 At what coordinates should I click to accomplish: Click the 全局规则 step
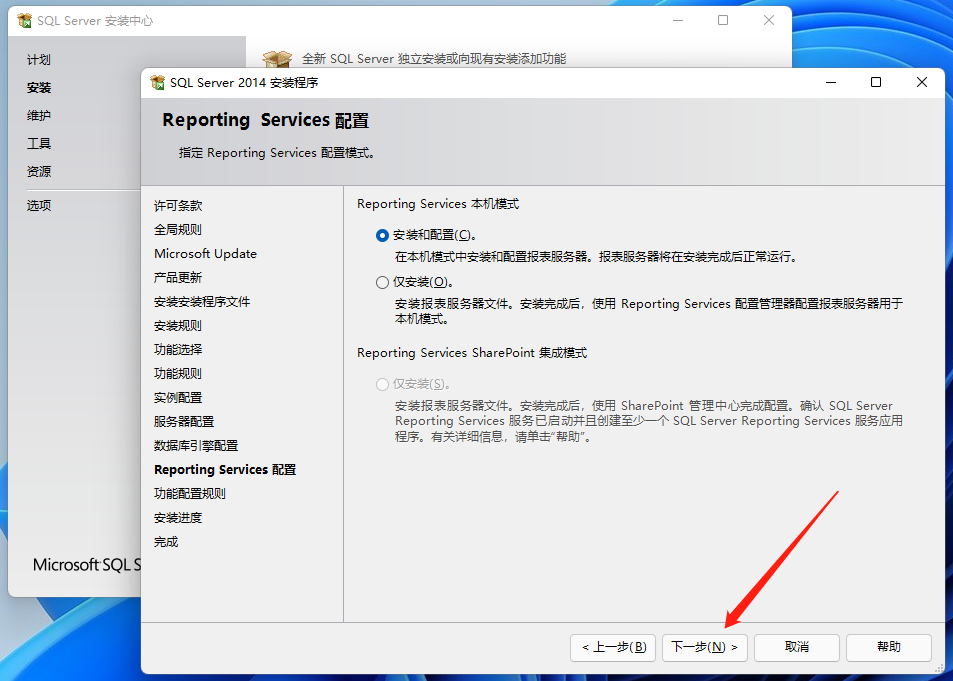(x=178, y=230)
